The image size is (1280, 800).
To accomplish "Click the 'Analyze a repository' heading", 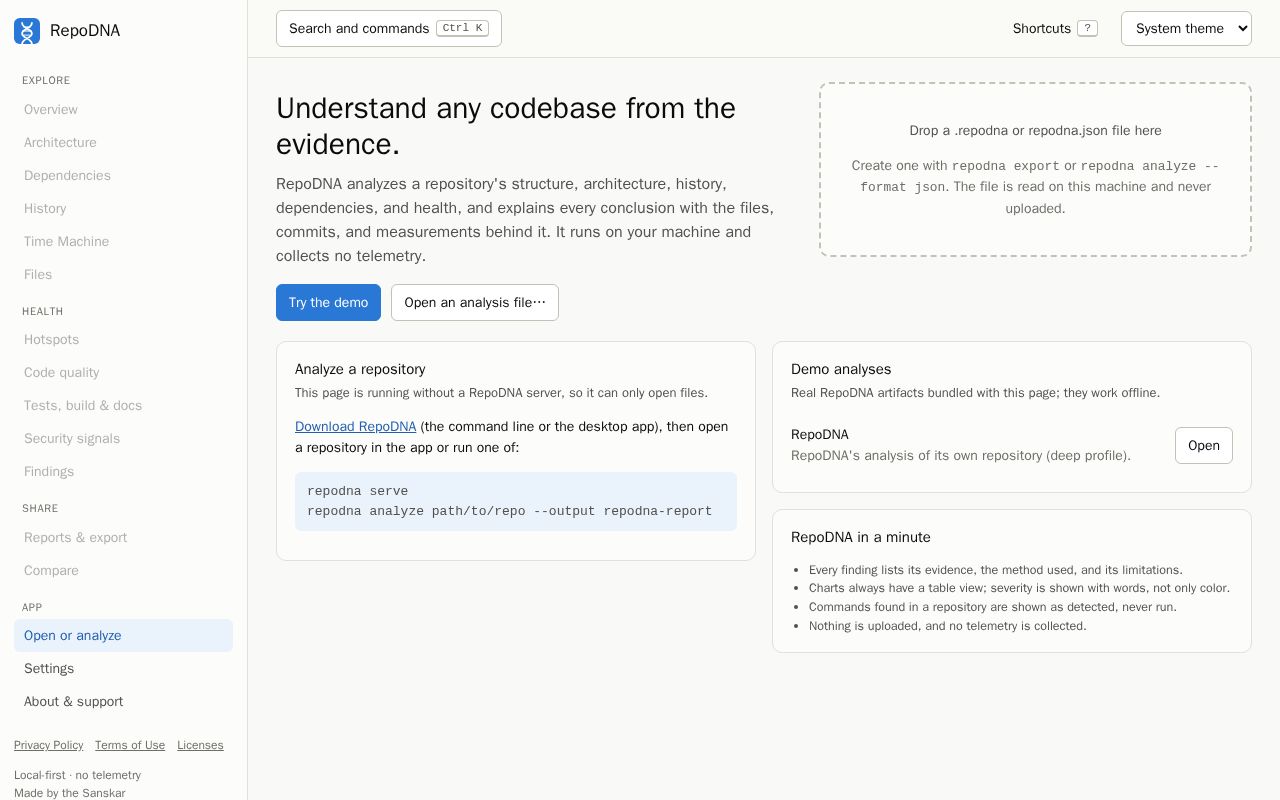I will (360, 369).
